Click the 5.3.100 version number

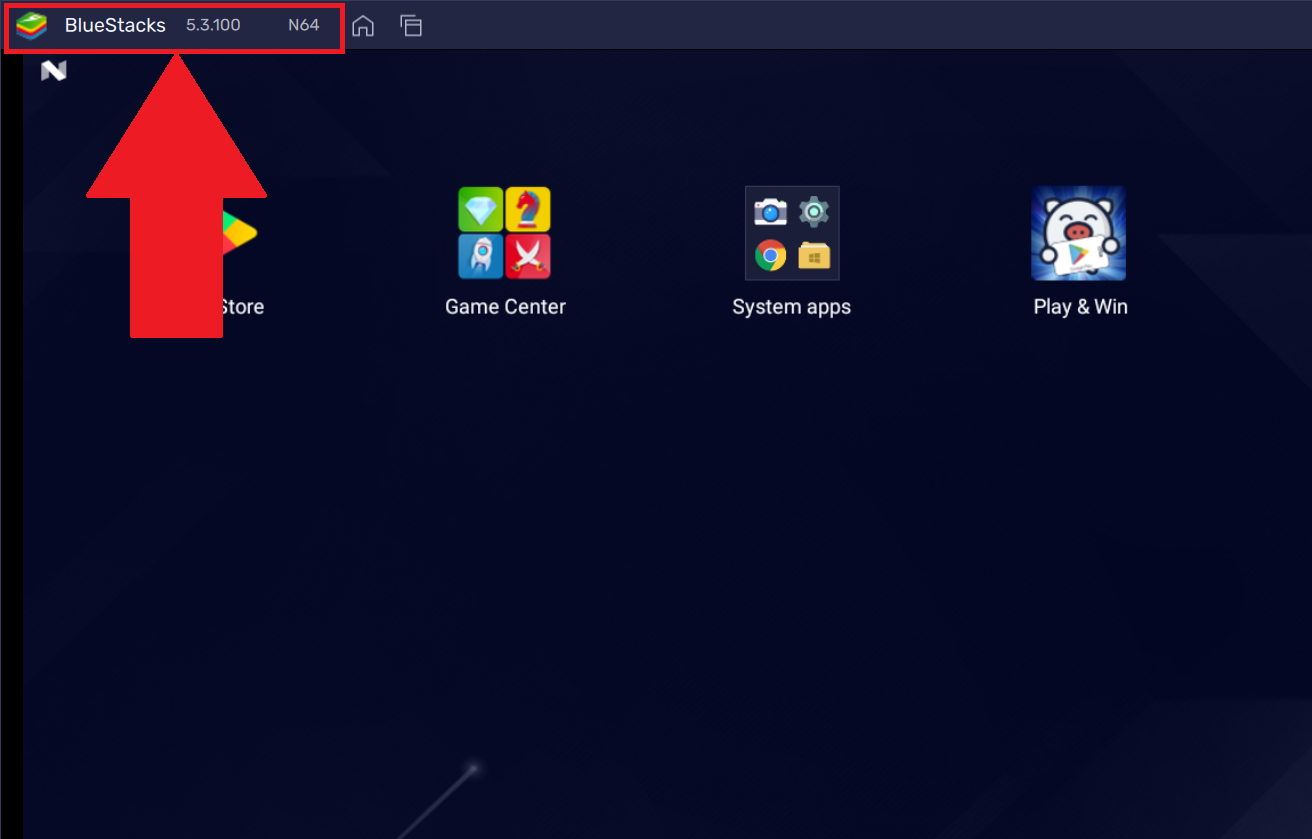pos(213,26)
